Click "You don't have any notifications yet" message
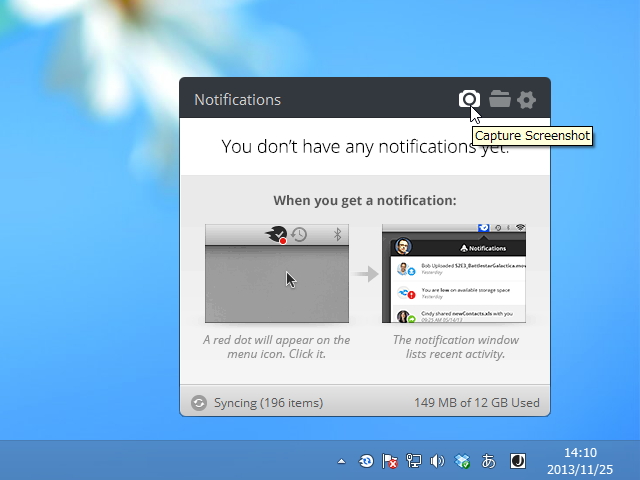 [x=365, y=147]
